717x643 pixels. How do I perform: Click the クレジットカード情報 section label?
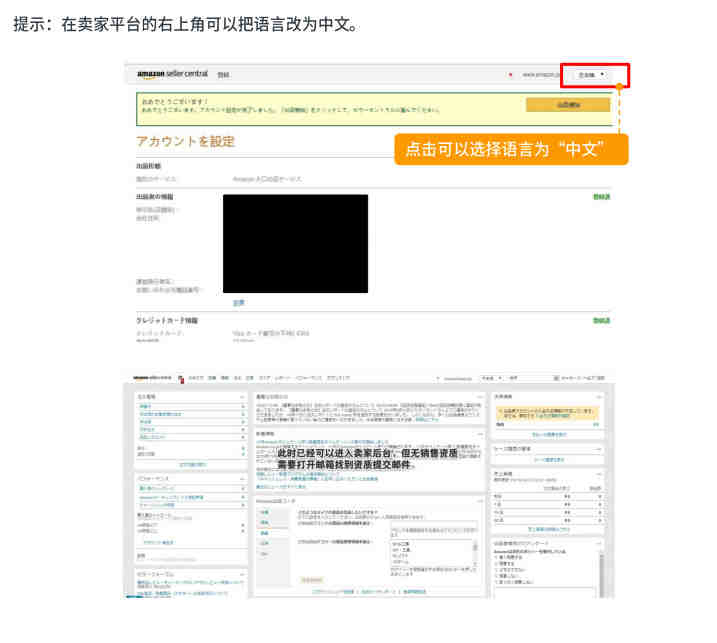click(x=167, y=321)
